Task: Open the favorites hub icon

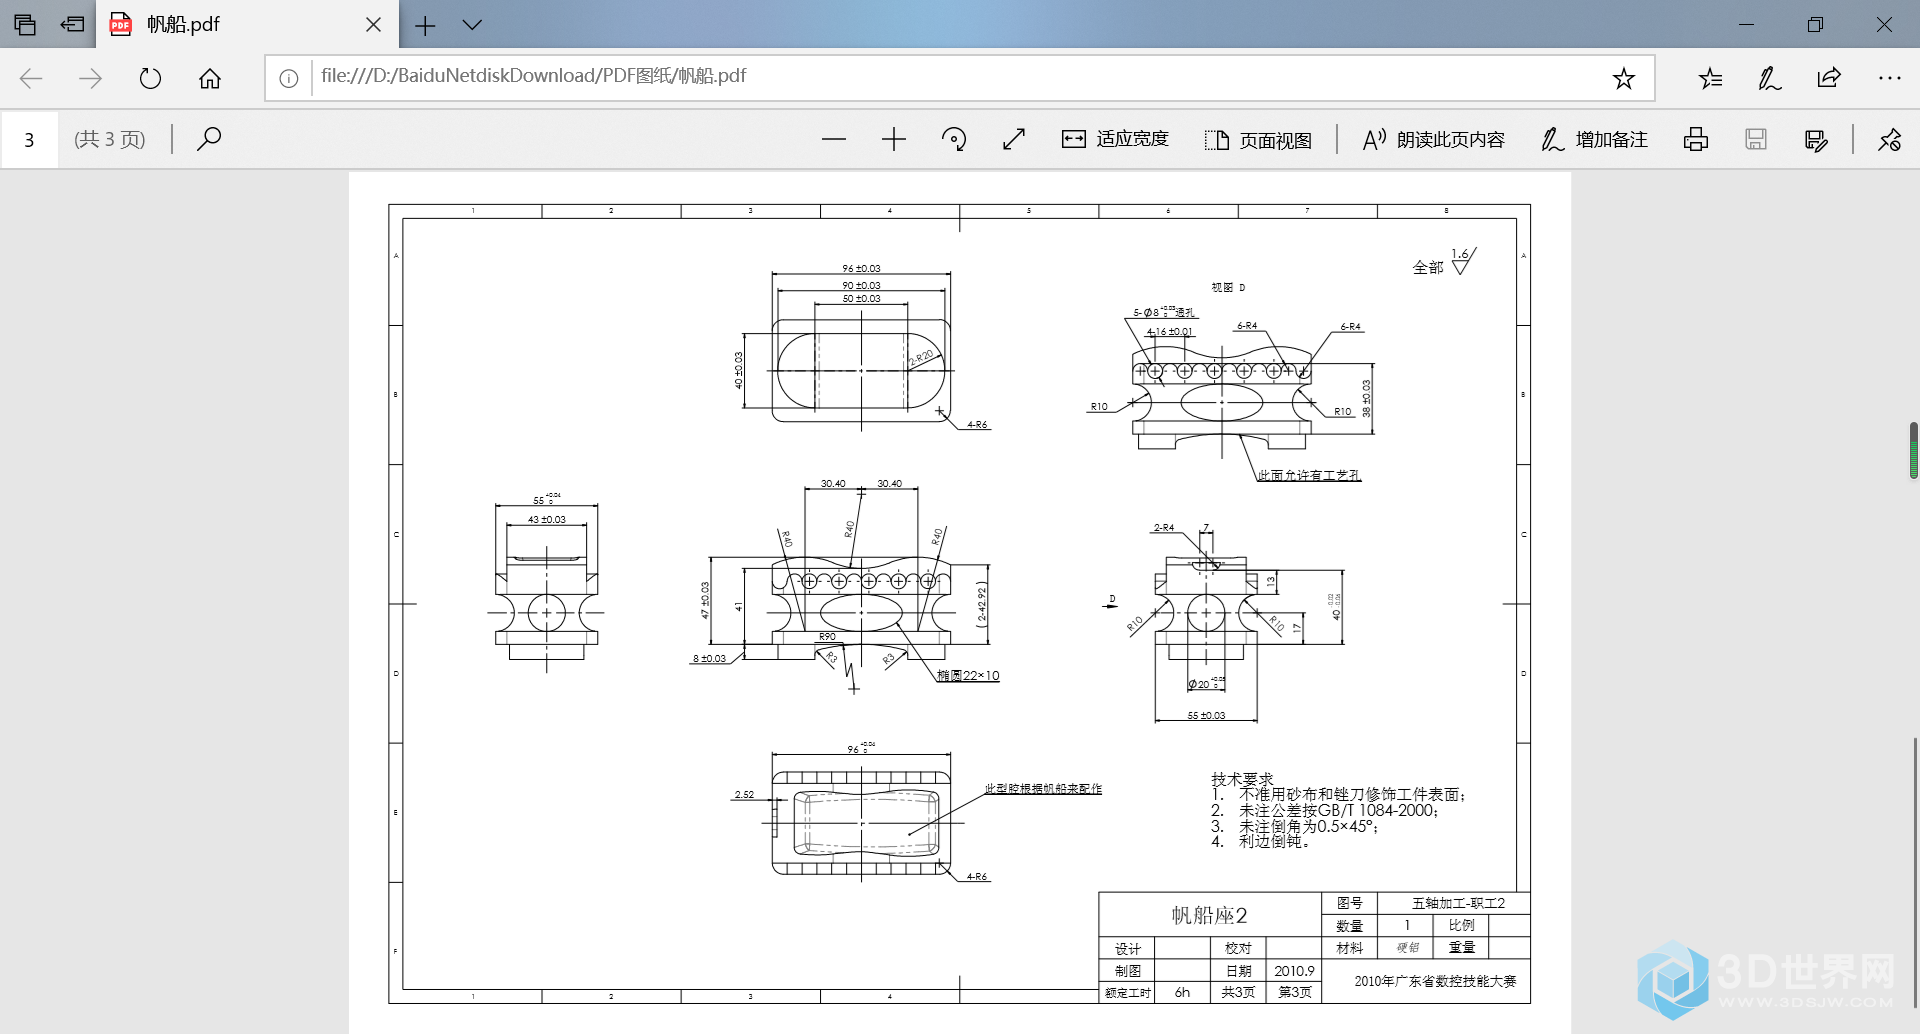Action: click(1710, 78)
